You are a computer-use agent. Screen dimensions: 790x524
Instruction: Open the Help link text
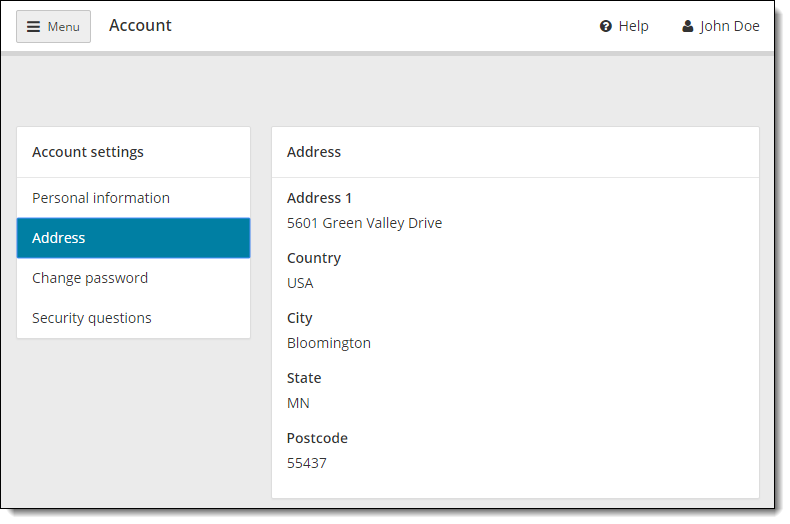tap(633, 26)
